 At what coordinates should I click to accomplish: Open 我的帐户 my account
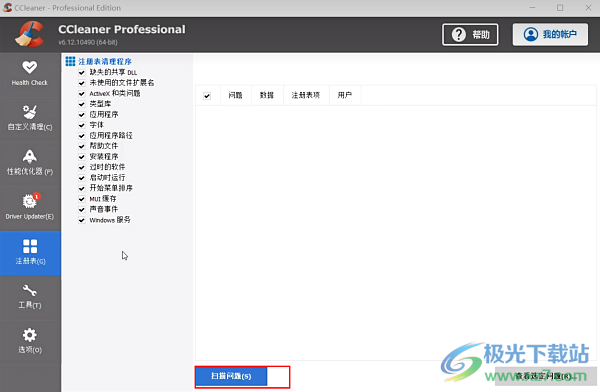(550, 34)
